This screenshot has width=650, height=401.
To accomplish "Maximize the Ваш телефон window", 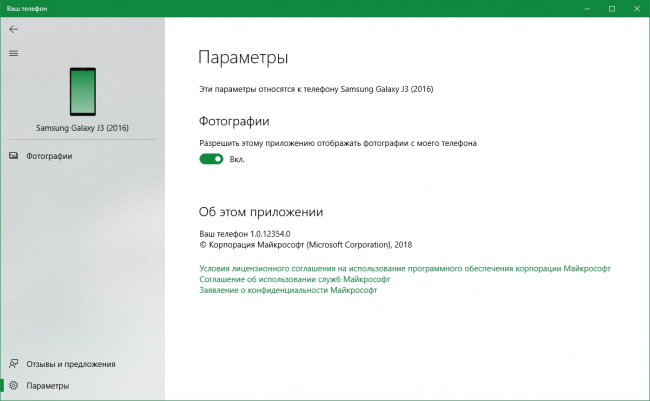I will point(612,8).
